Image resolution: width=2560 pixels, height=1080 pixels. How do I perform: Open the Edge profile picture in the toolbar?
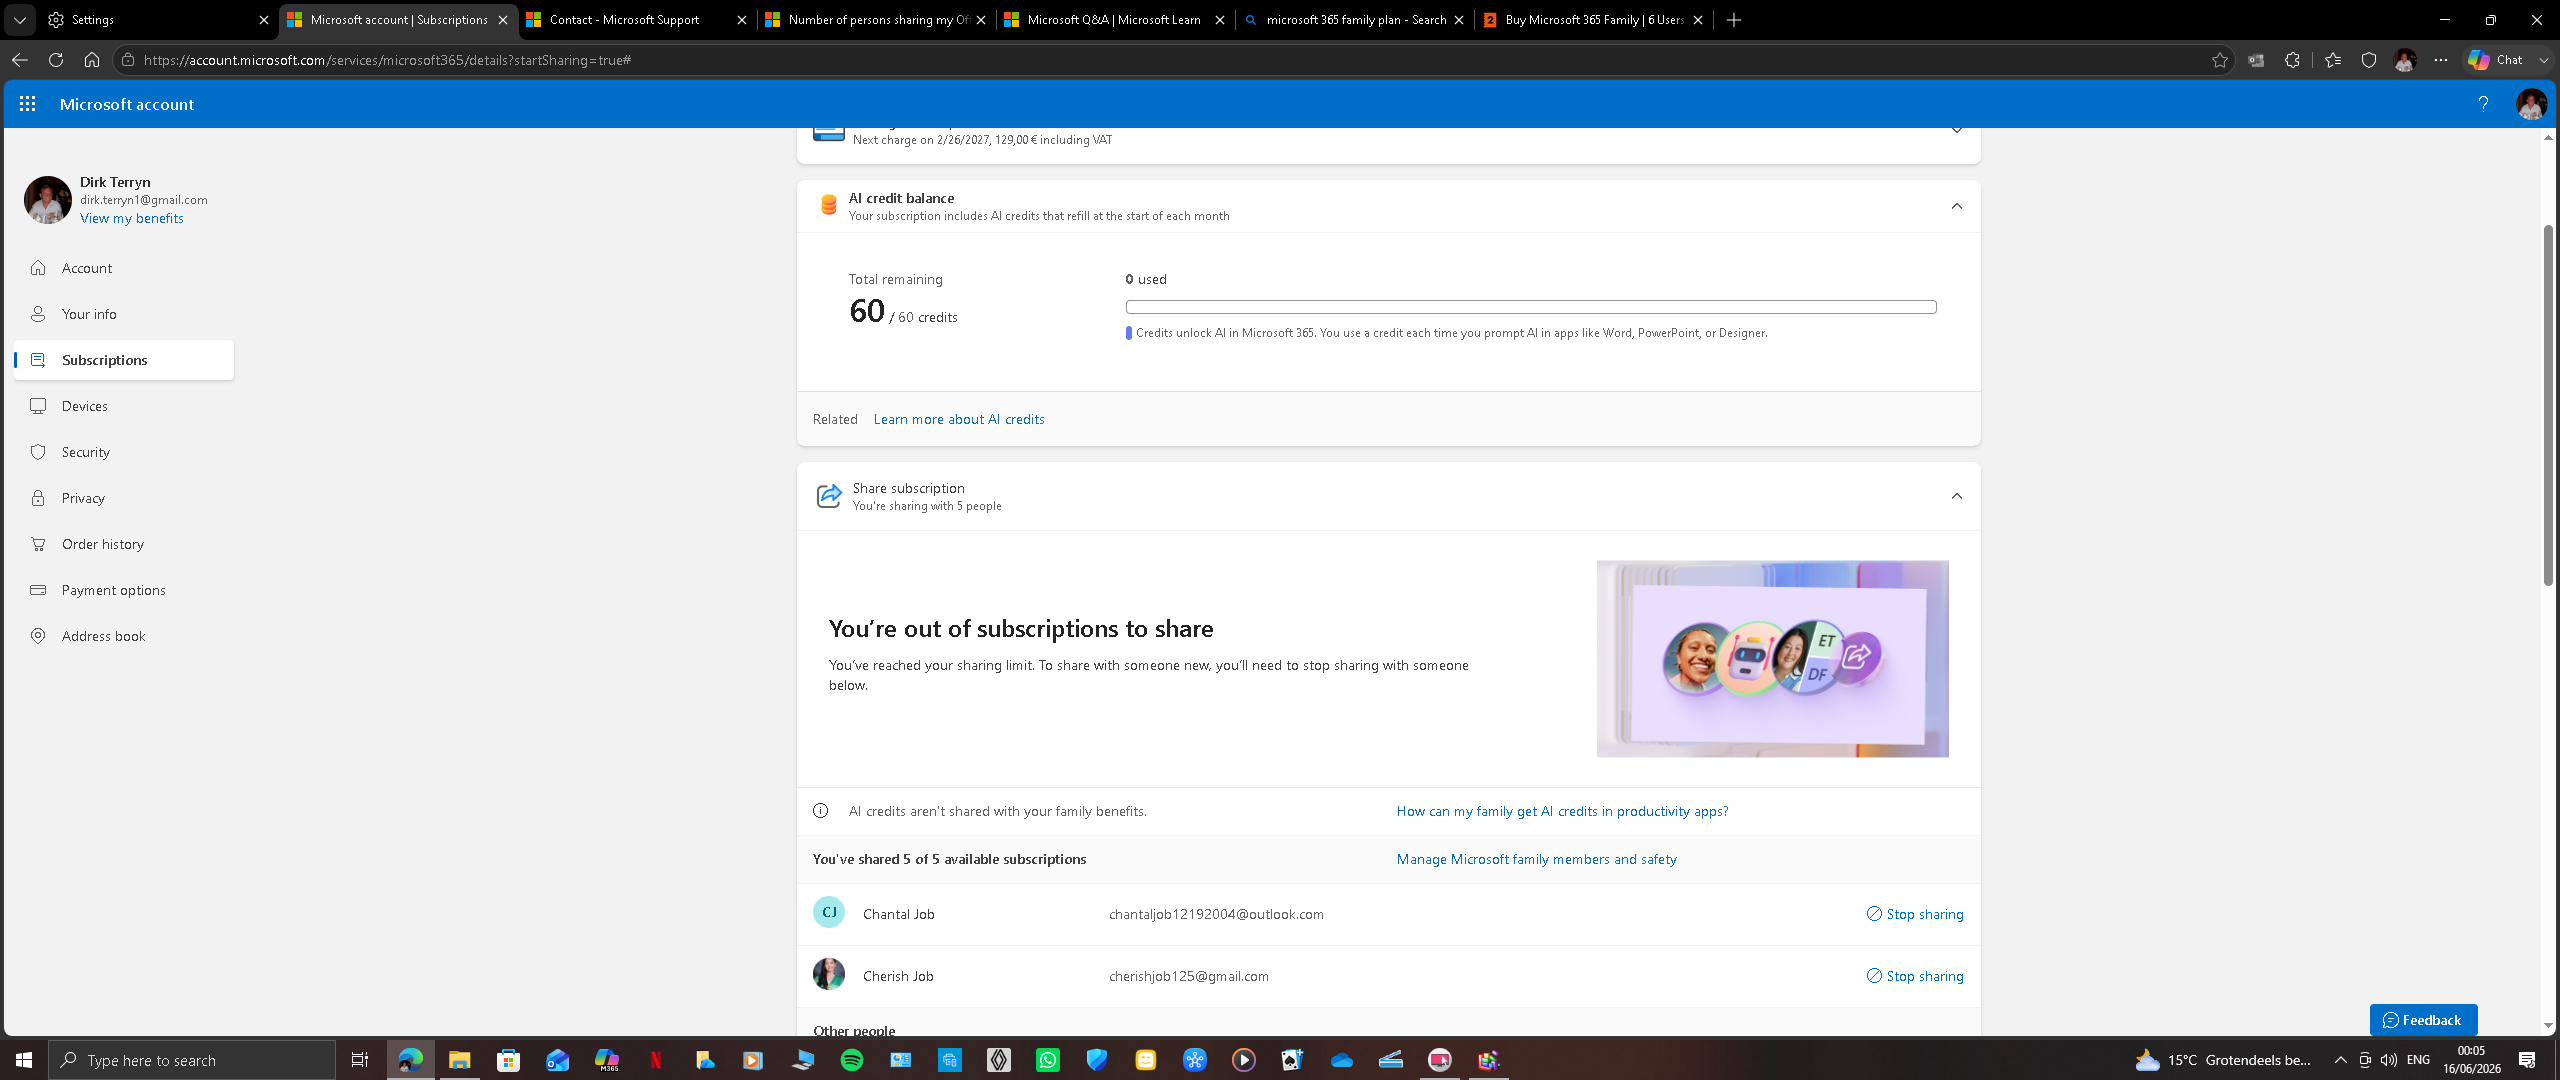pyautogui.click(x=2405, y=60)
